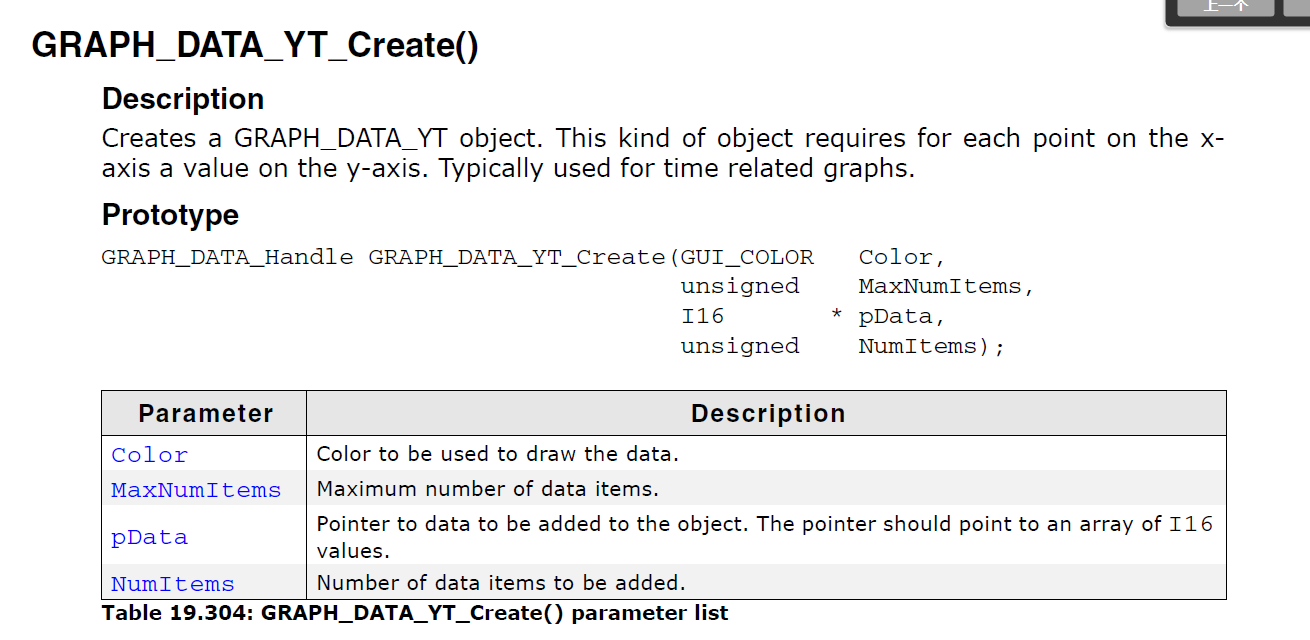The width and height of the screenshot is (1310, 640).
Task: Open the NumItems parameter link
Action: tap(172, 584)
